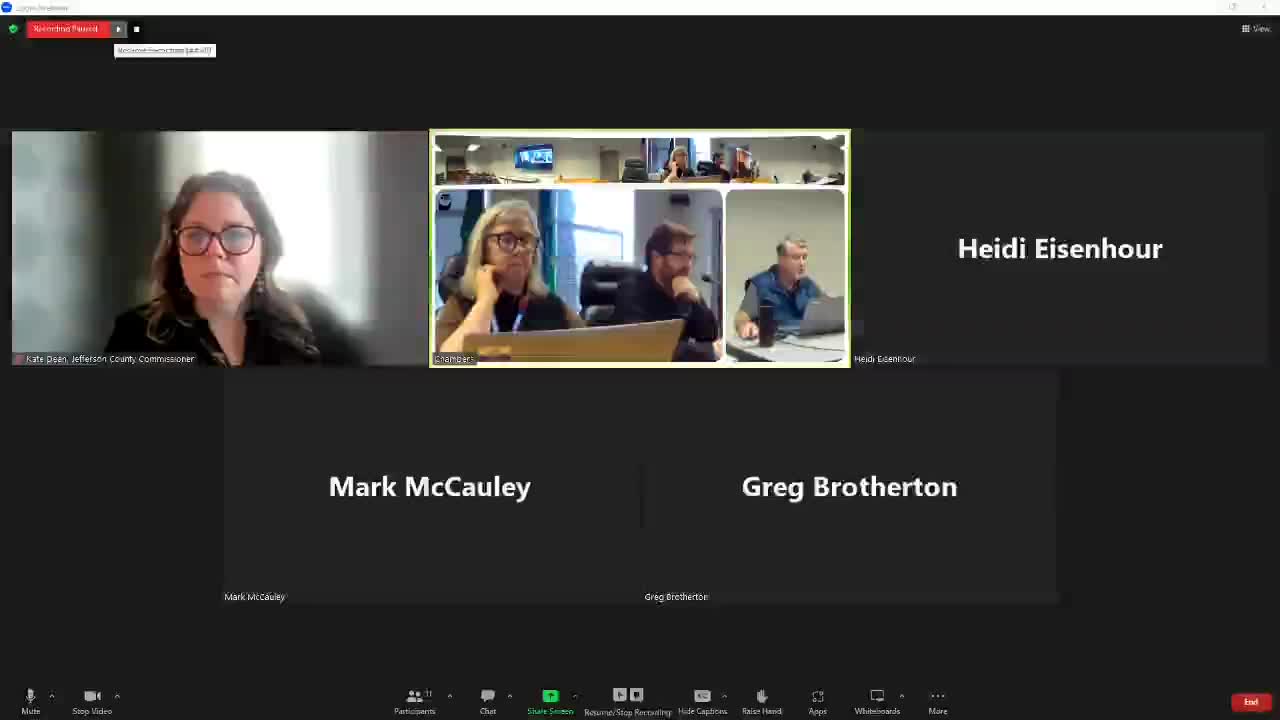Click the green encryption shield icon
The height and width of the screenshot is (720, 1280).
13,29
